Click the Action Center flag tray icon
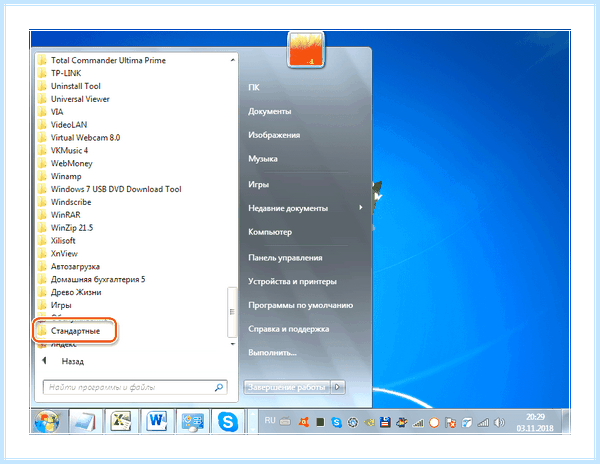Screen dimensions: 600x464 click(451, 423)
